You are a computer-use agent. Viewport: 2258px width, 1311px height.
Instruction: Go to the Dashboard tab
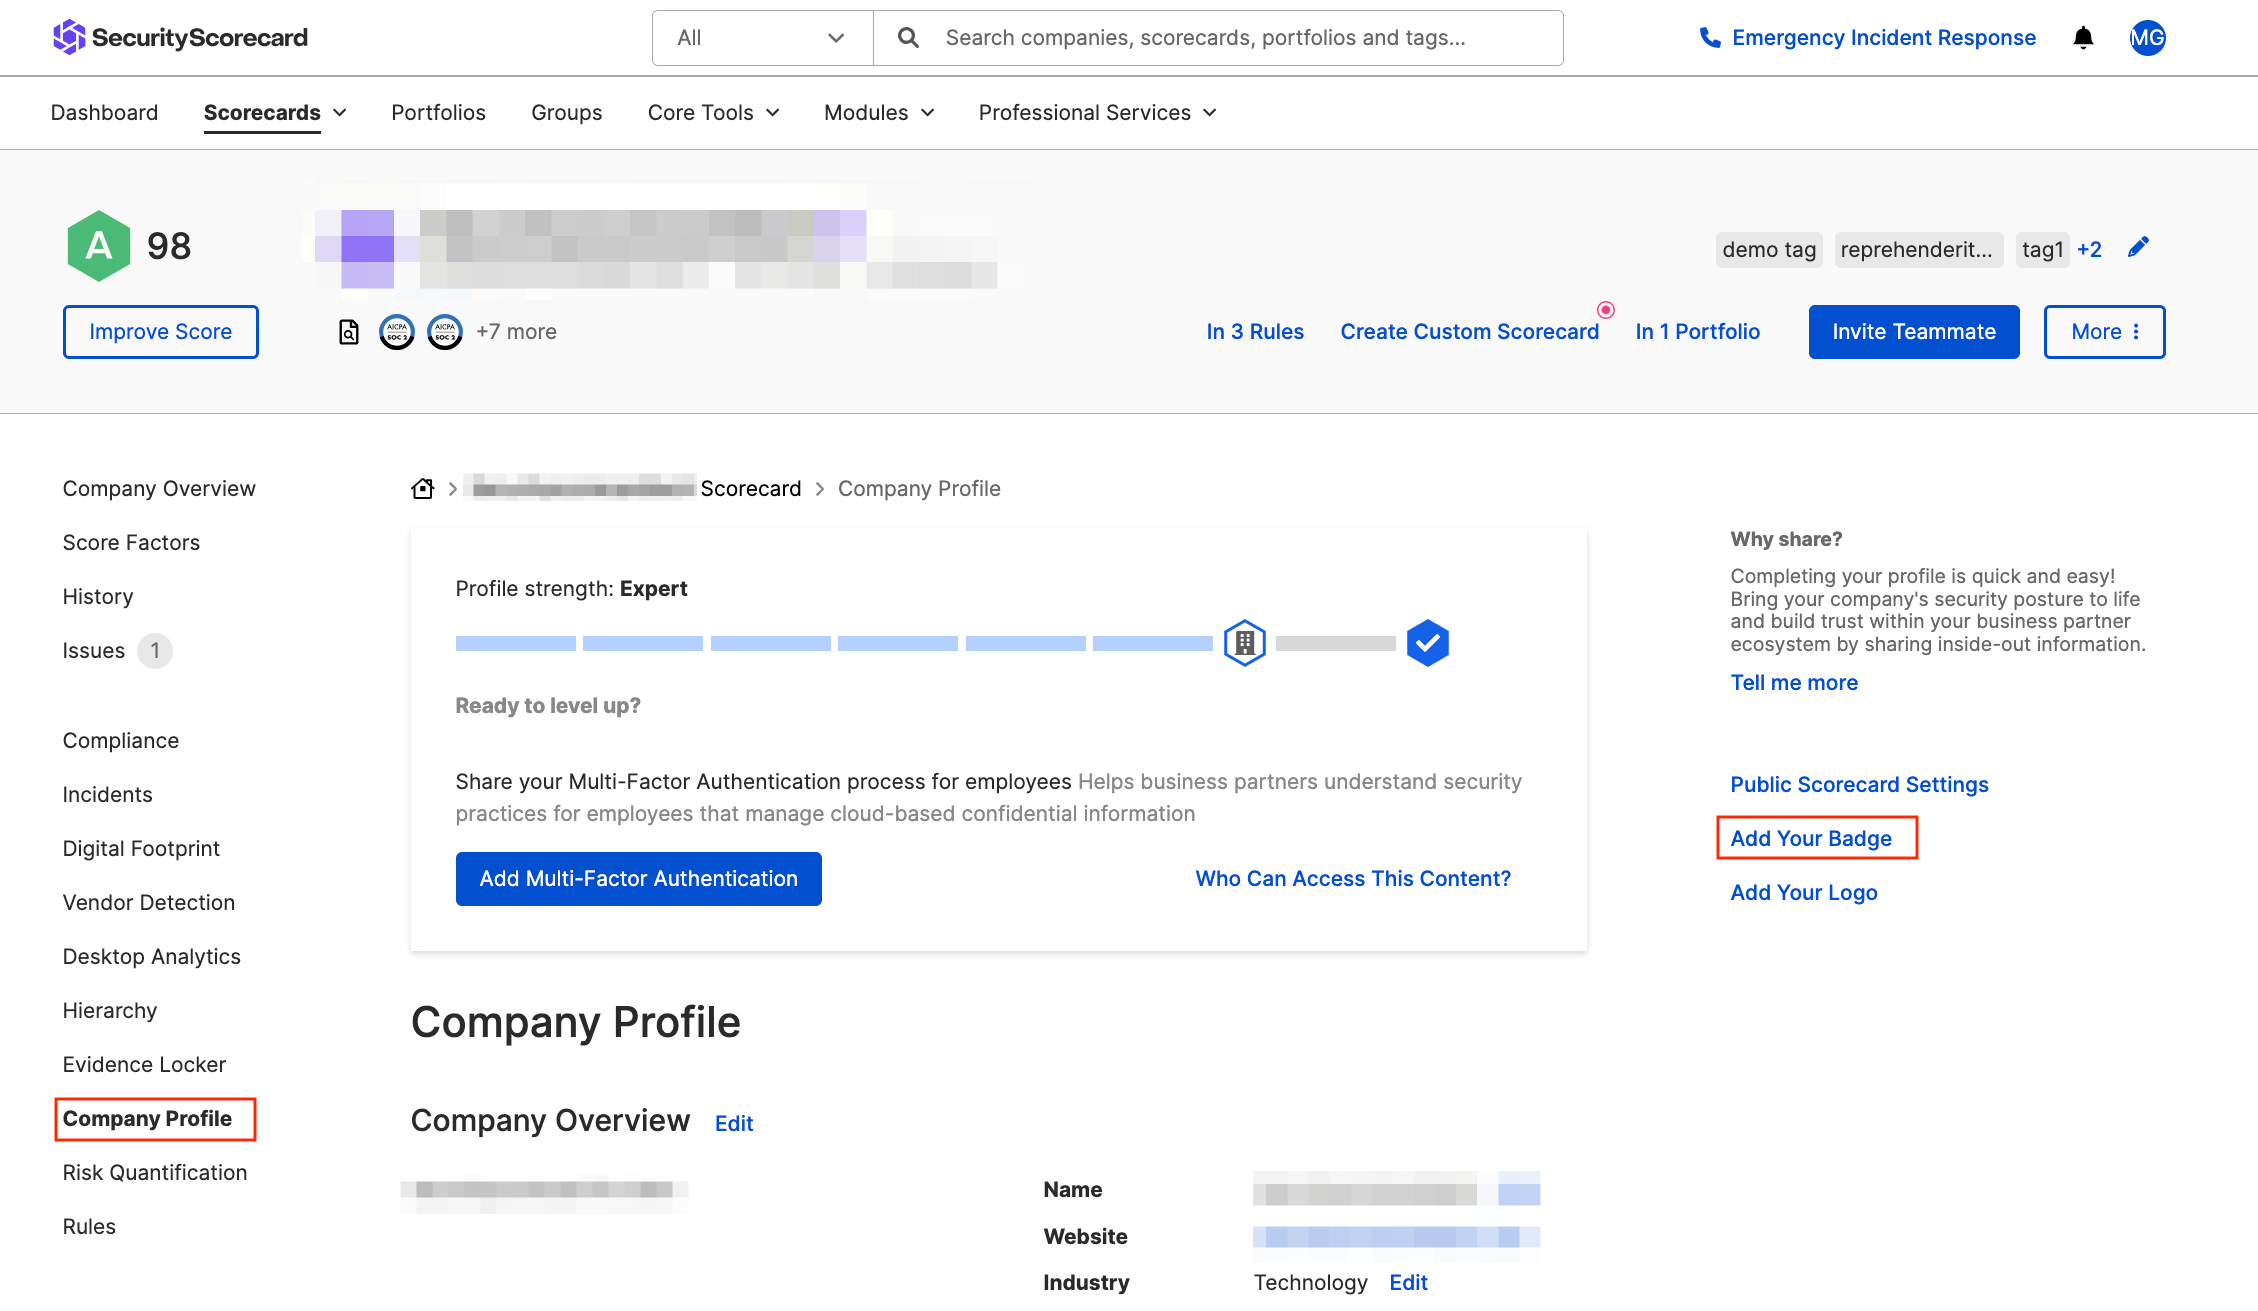pos(104,113)
